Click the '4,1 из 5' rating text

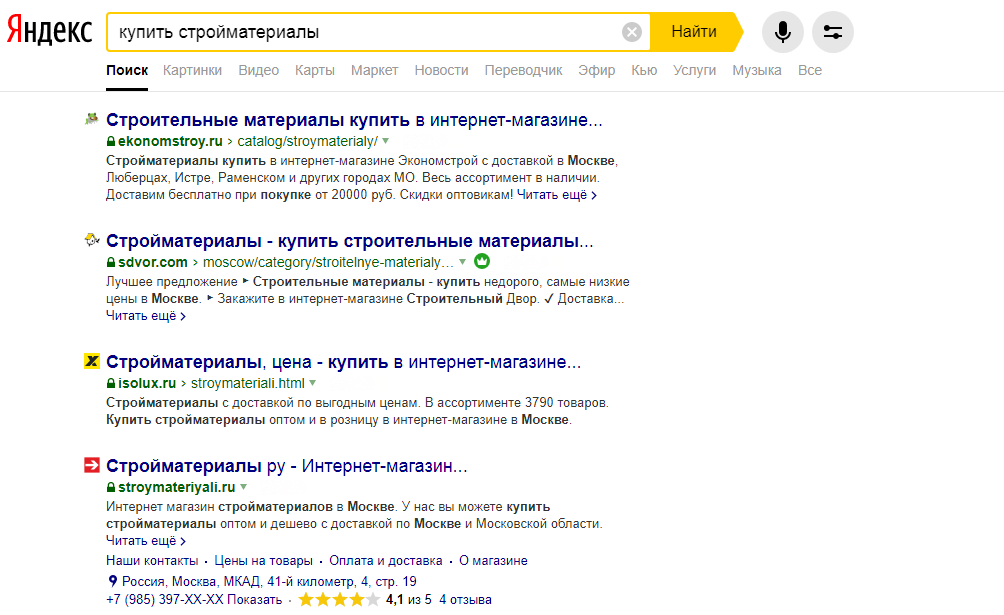(409, 600)
